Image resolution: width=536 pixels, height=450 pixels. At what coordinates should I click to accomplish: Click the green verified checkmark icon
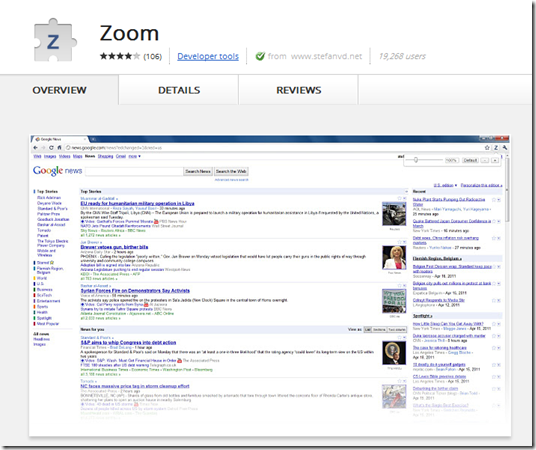click(x=260, y=56)
